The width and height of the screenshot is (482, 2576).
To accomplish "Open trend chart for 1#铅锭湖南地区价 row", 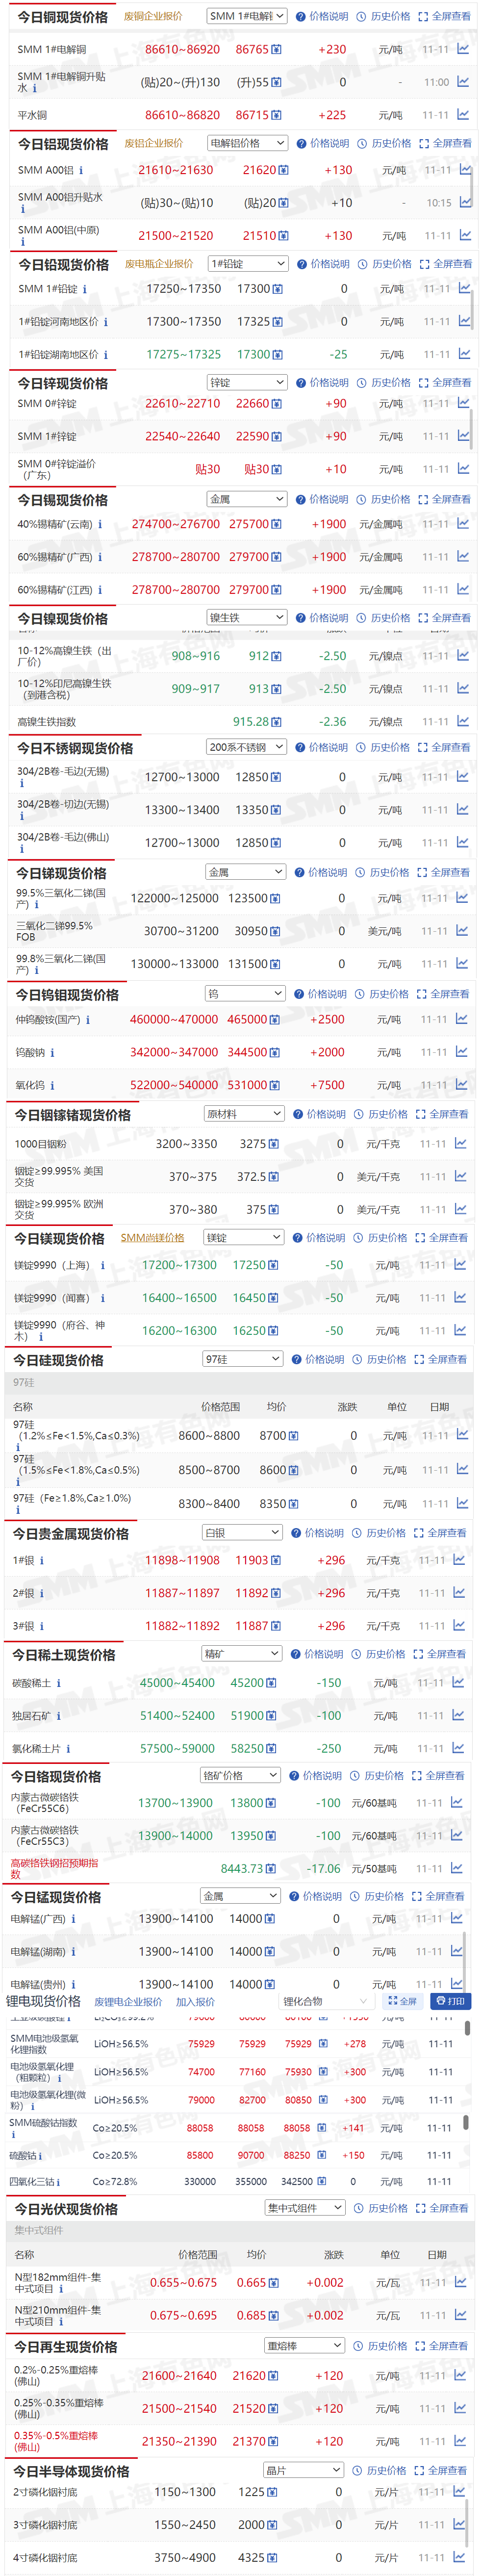I will click(465, 354).
